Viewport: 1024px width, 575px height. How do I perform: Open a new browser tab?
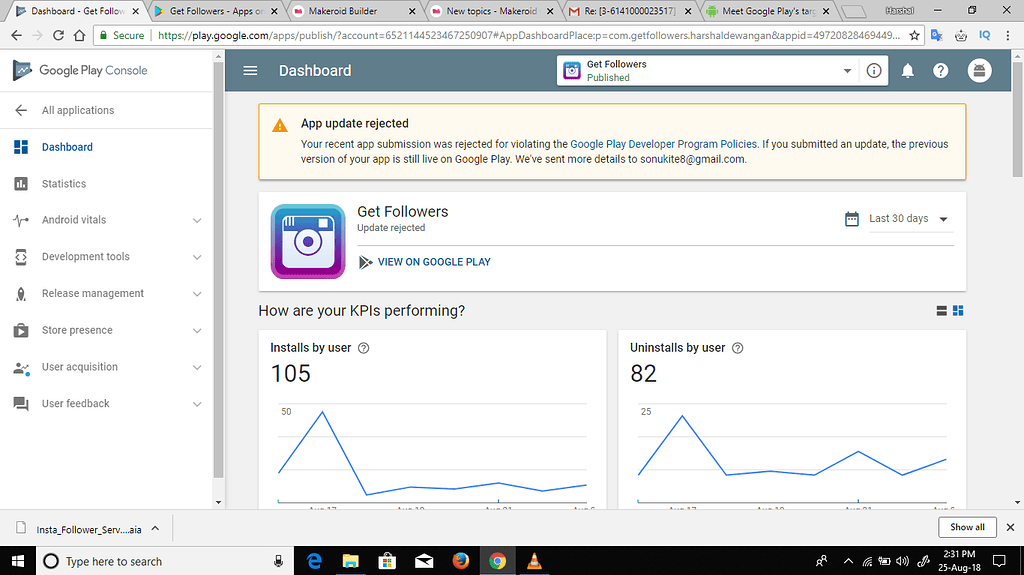[x=853, y=12]
